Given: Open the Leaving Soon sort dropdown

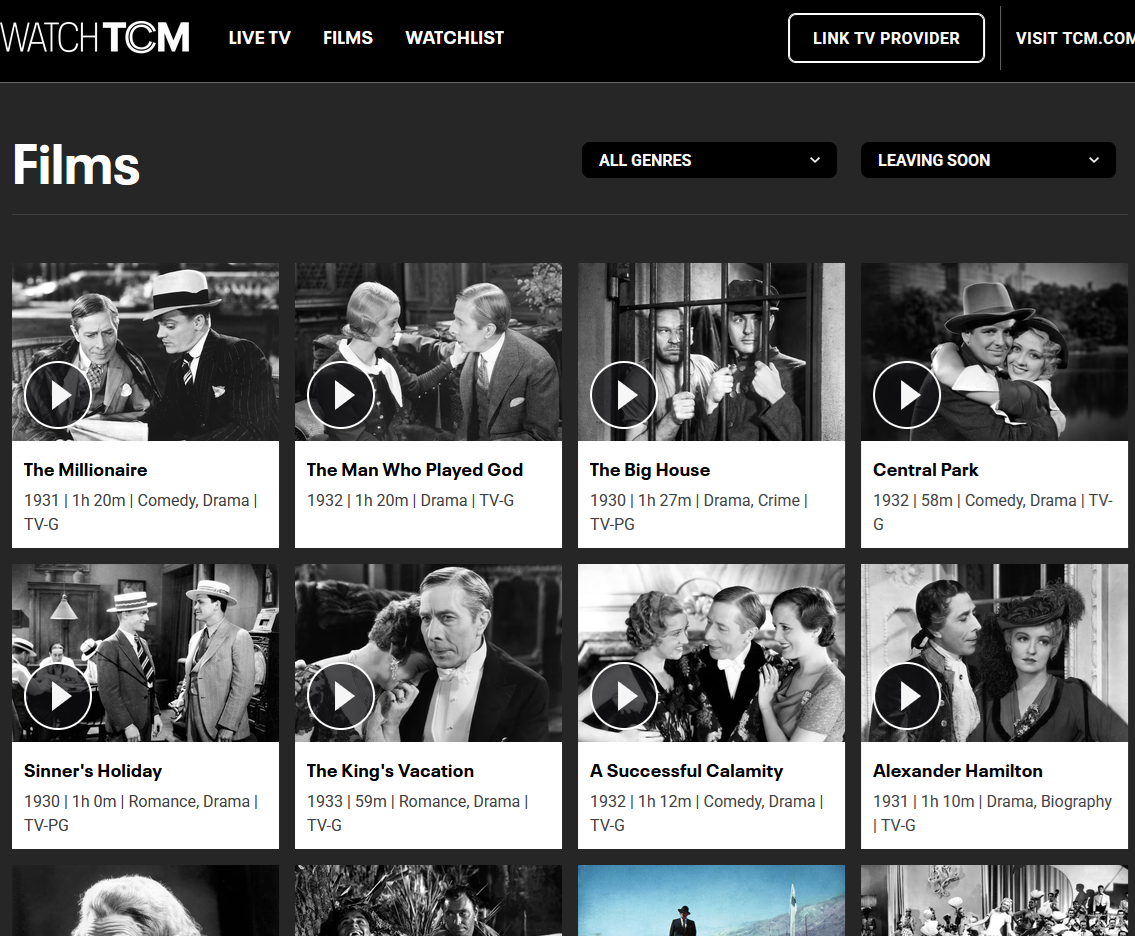Looking at the screenshot, I should click(x=988, y=160).
